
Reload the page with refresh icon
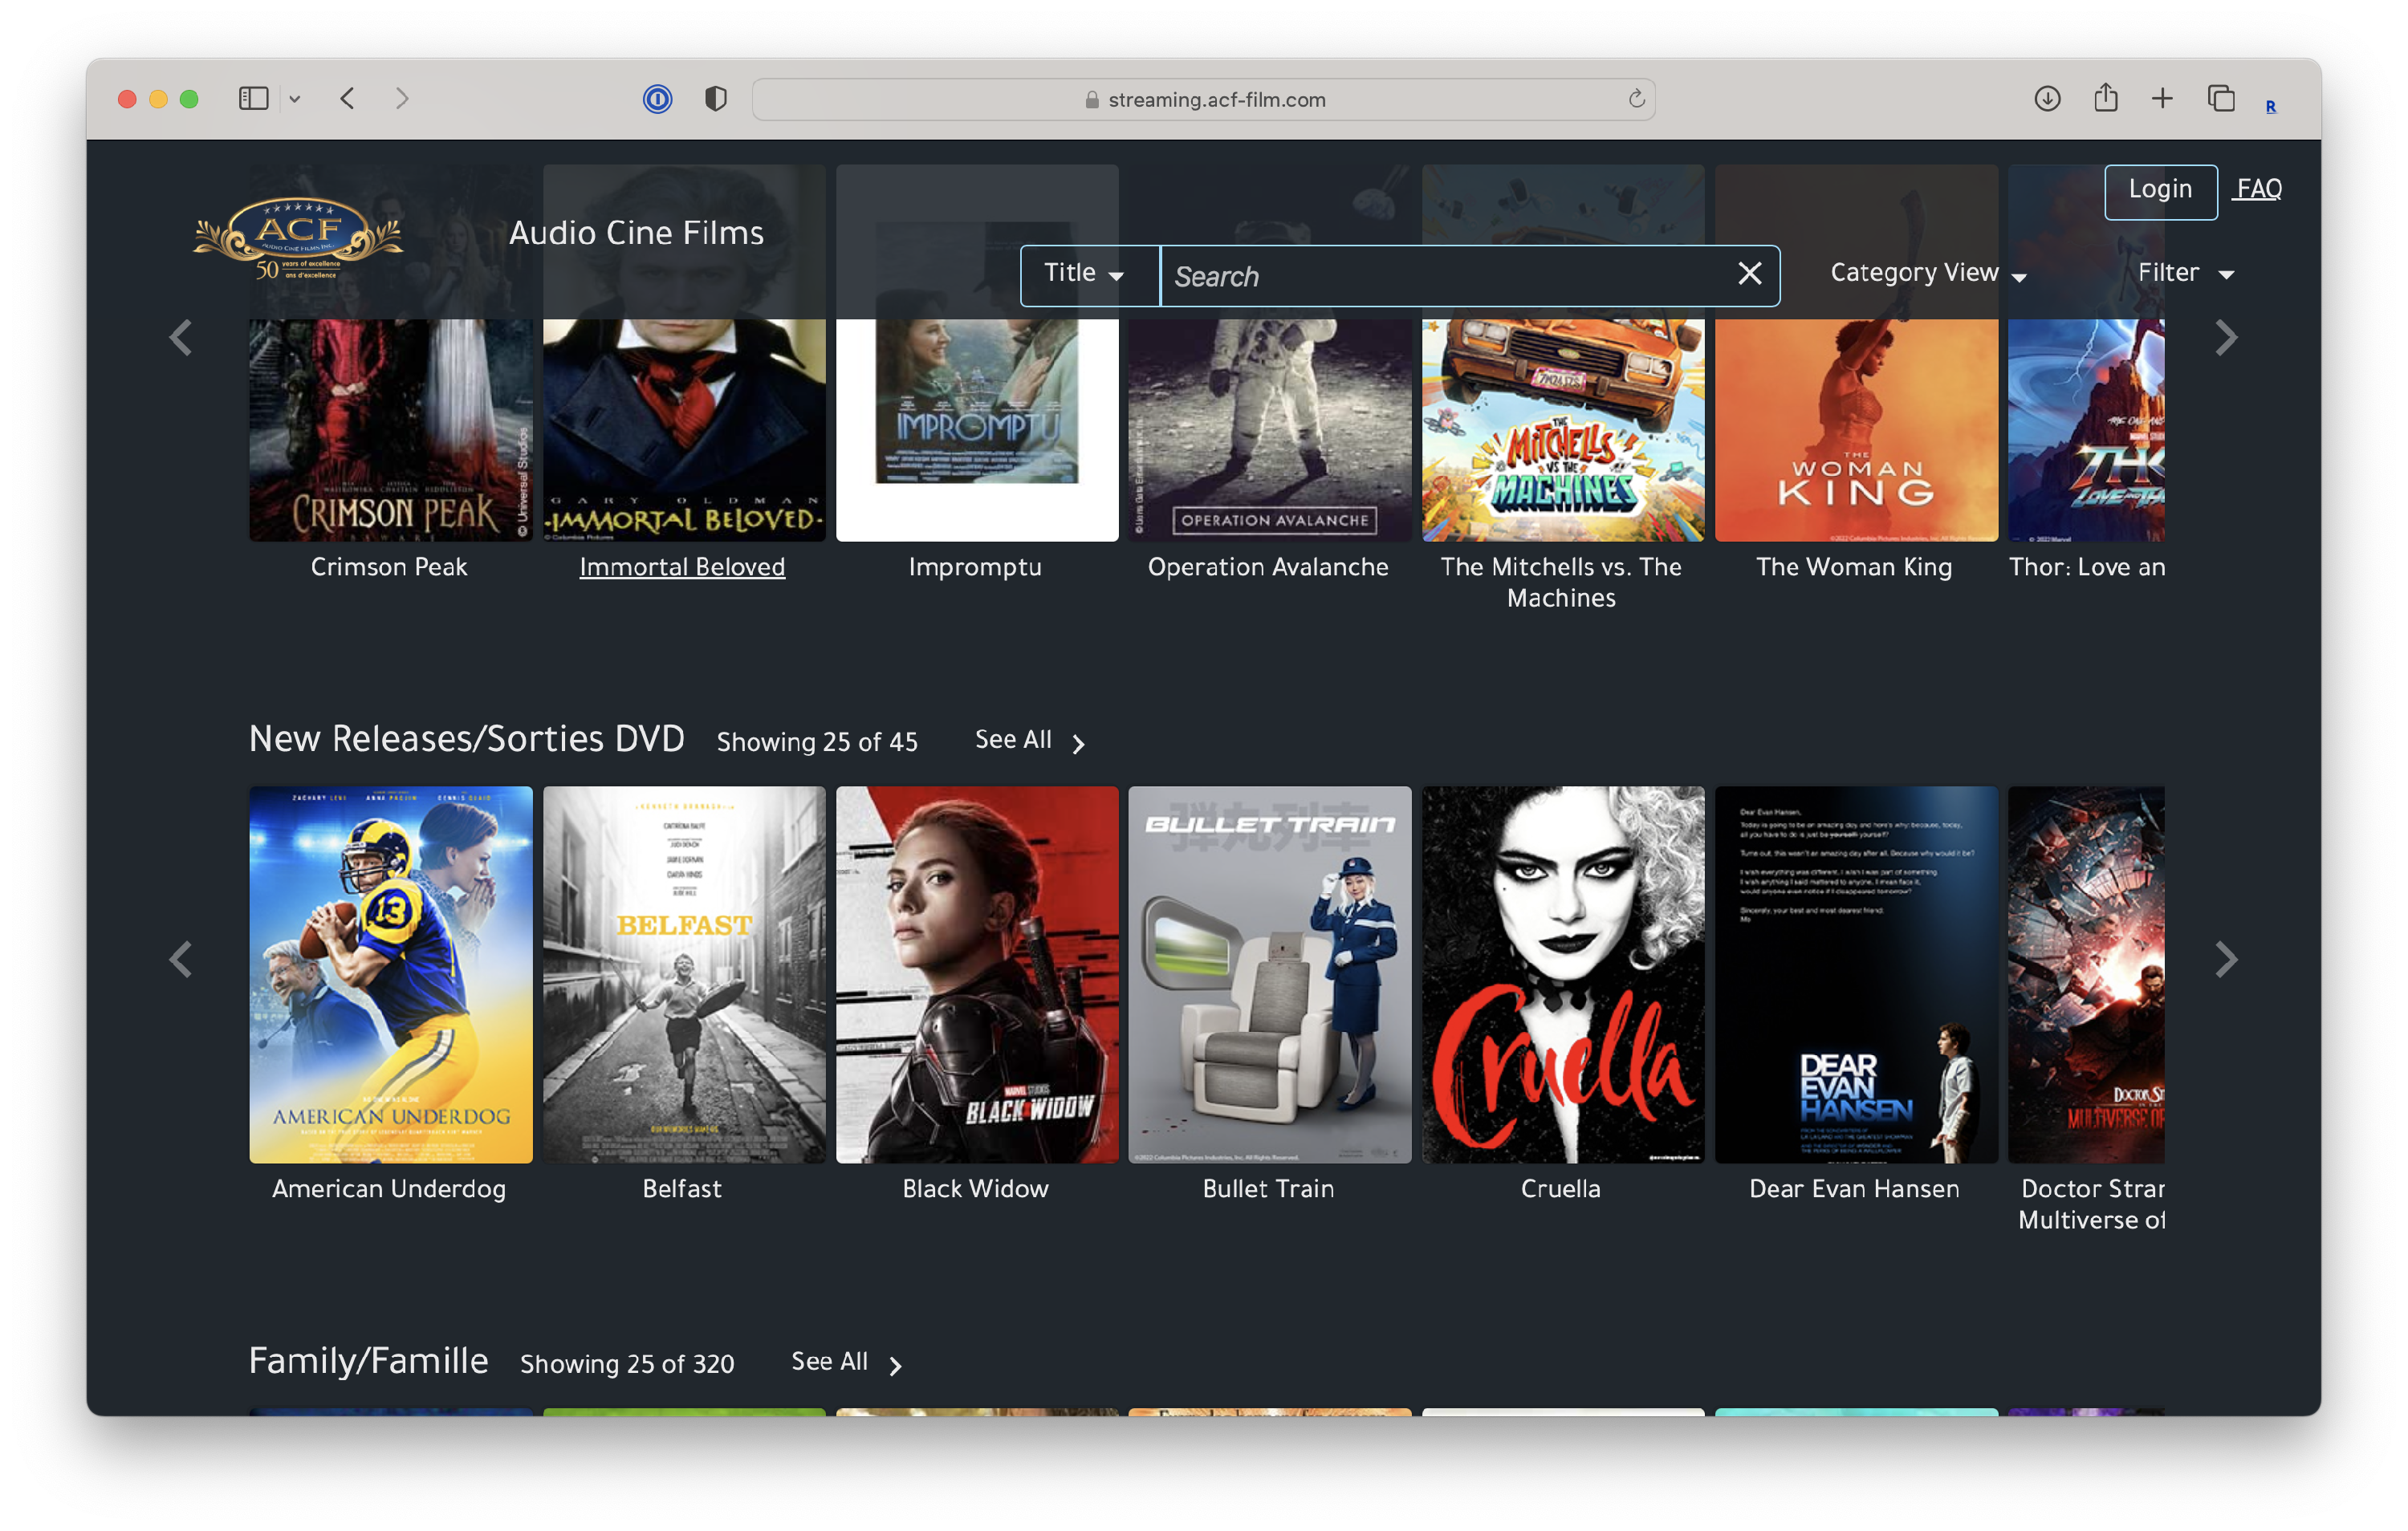pyautogui.click(x=1636, y=99)
